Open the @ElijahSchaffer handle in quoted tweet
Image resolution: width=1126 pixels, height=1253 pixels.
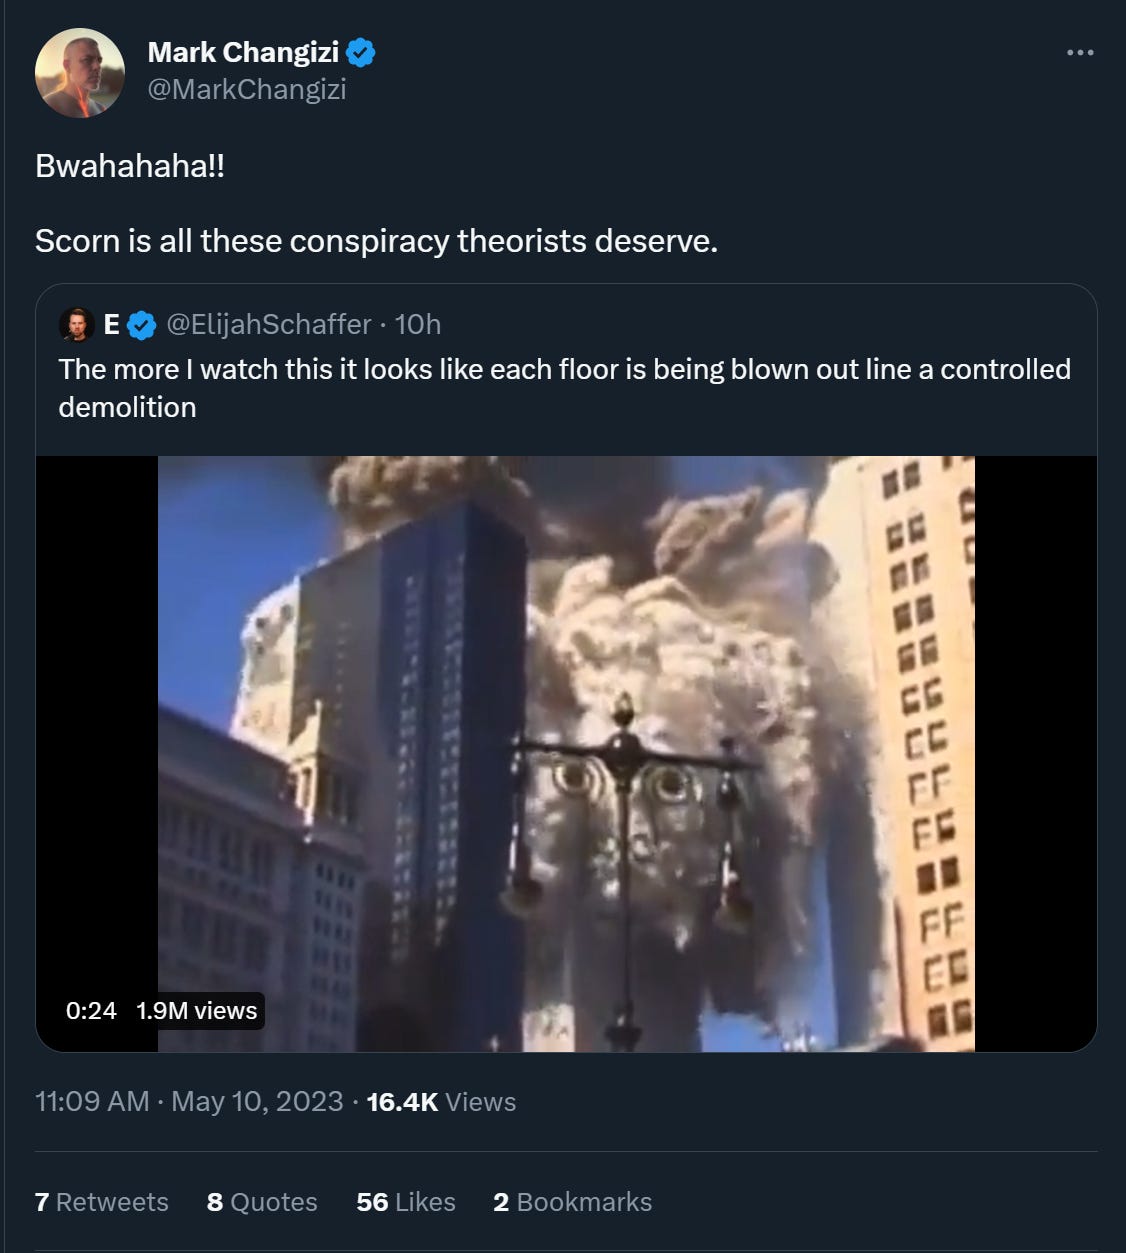click(269, 324)
